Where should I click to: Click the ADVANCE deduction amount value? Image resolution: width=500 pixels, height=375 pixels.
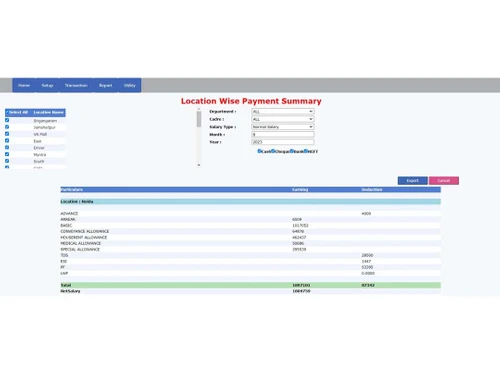(366, 213)
